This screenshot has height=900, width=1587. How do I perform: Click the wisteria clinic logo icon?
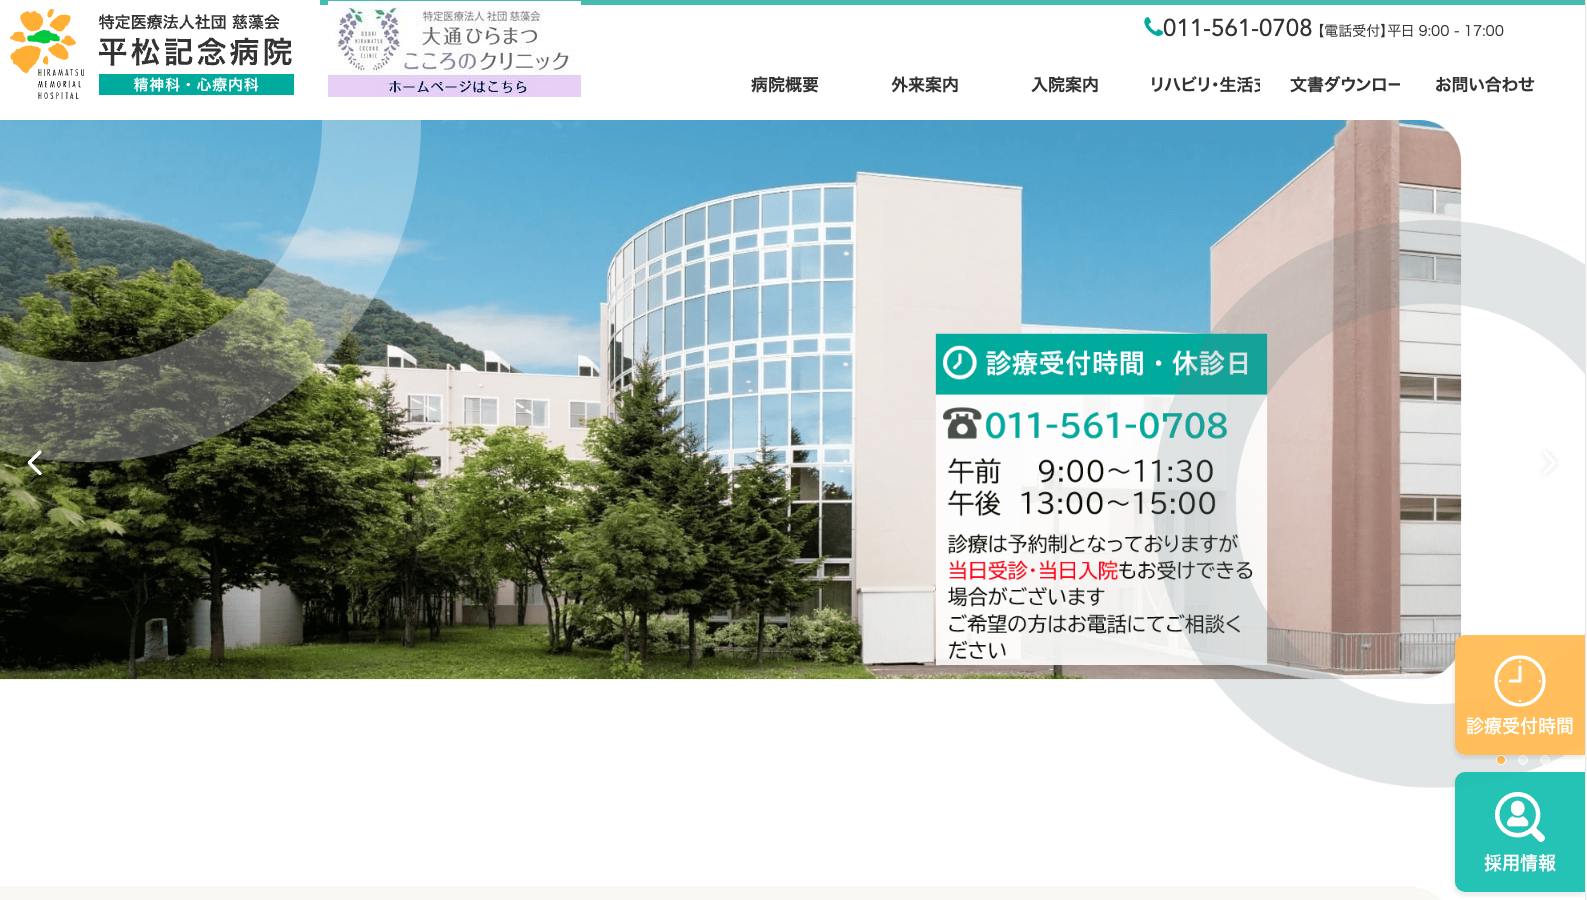(x=368, y=39)
